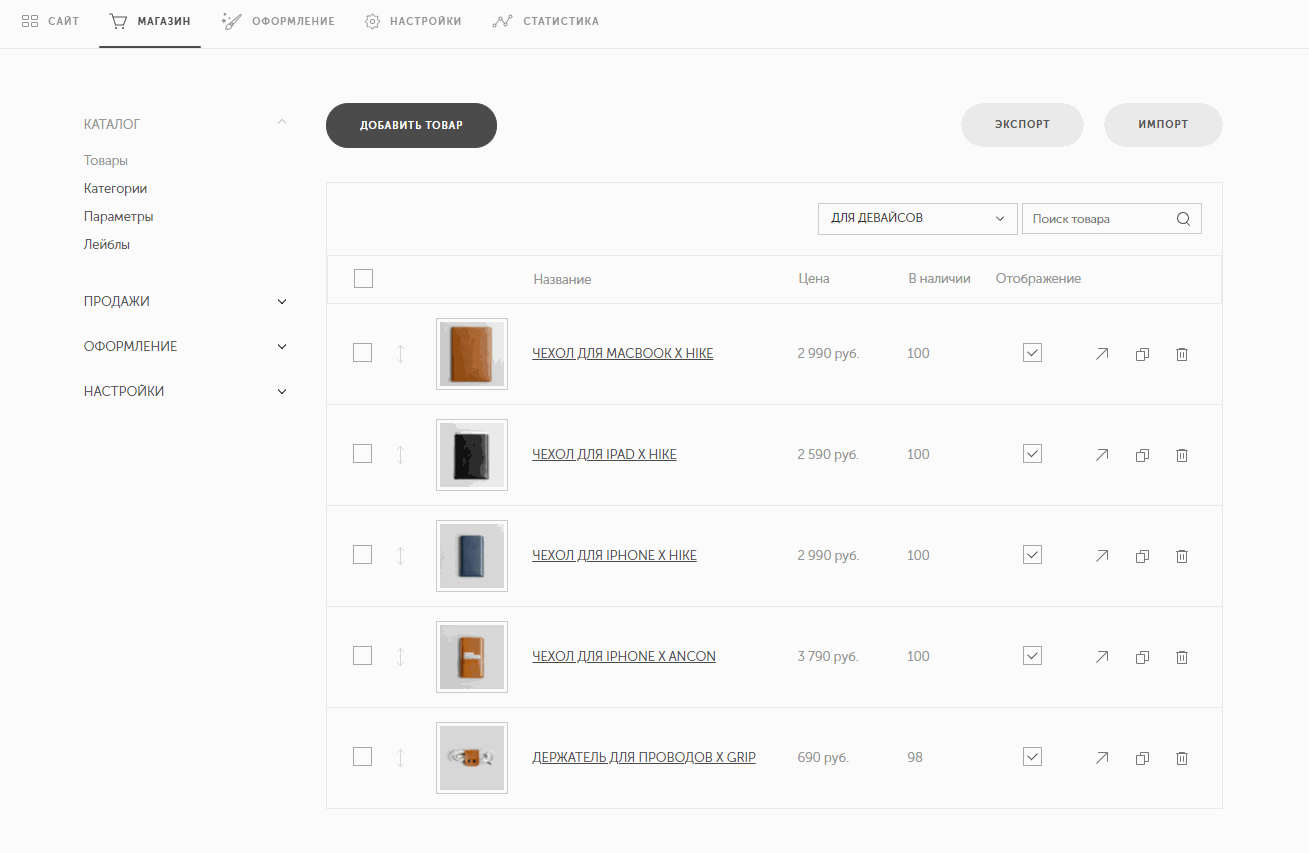Expand the Настройки sidebar section

tap(282, 392)
